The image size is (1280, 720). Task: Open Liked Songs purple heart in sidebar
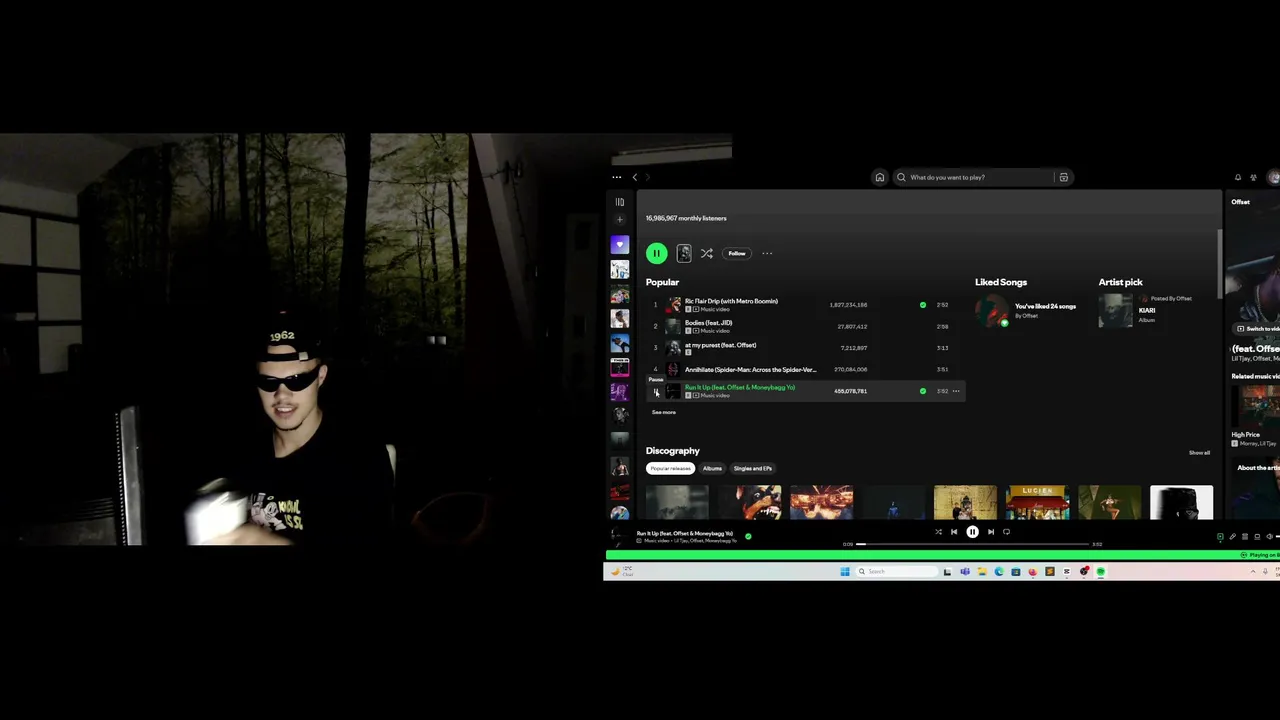click(620, 245)
